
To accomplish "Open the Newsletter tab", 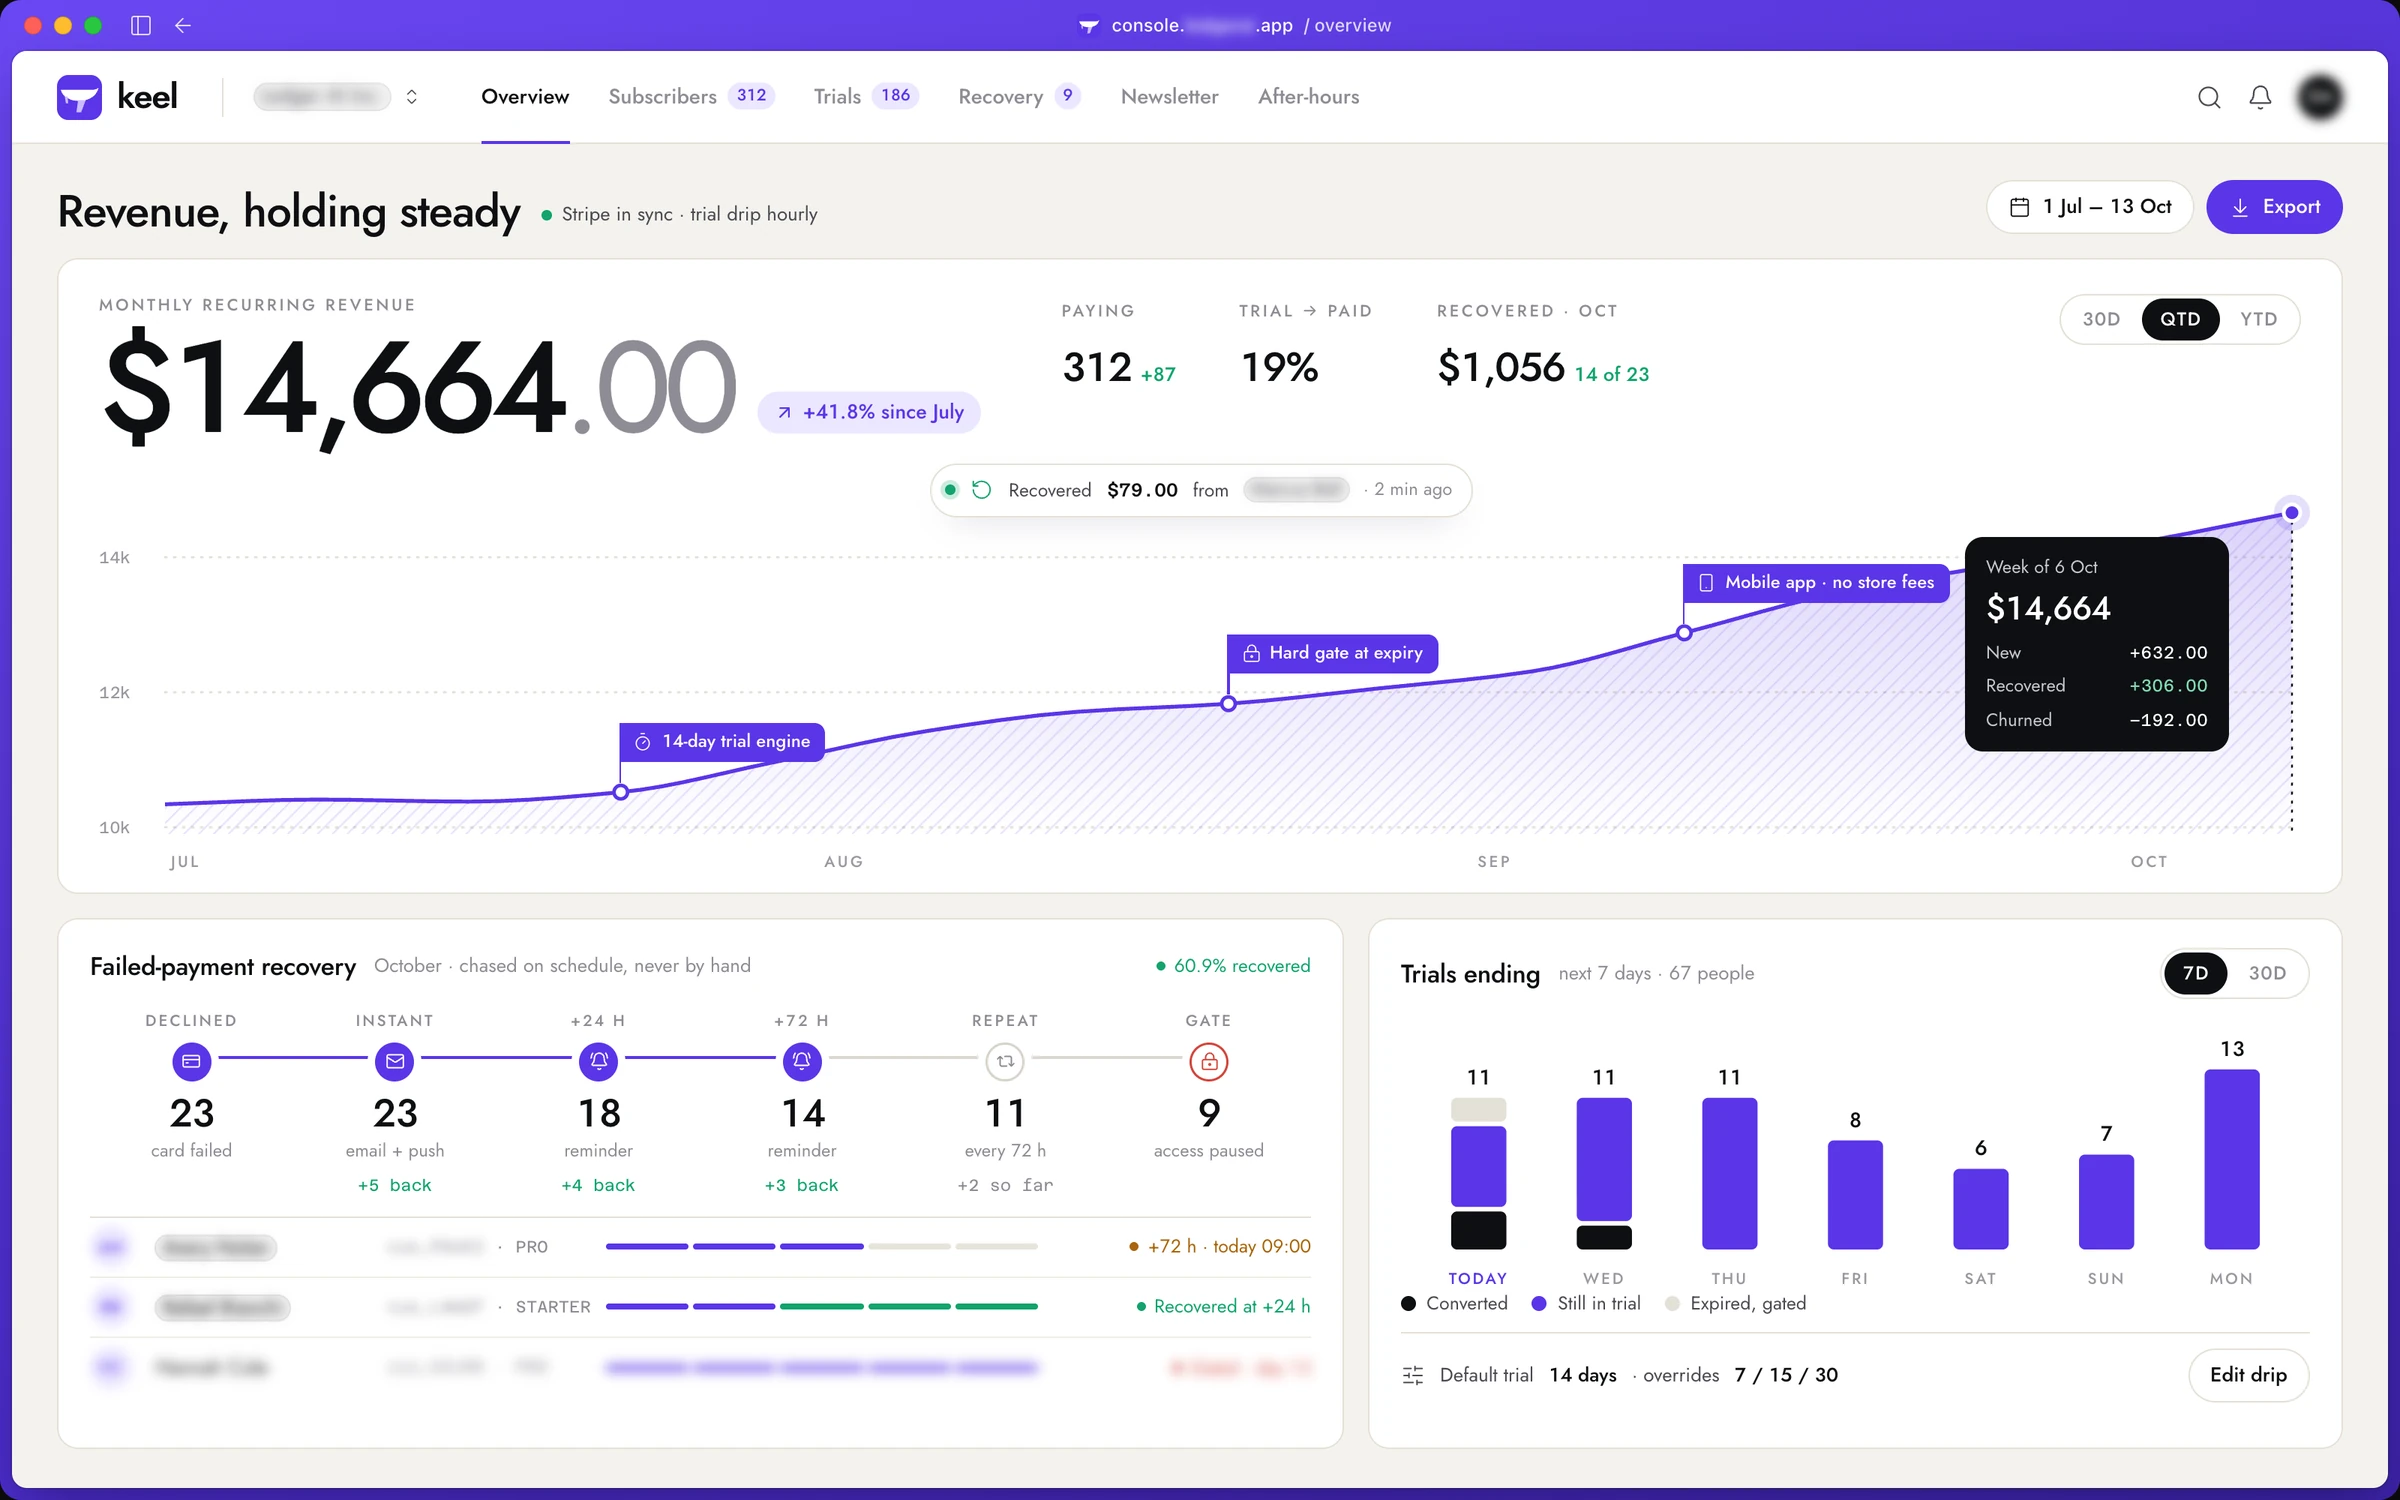I will [1169, 97].
